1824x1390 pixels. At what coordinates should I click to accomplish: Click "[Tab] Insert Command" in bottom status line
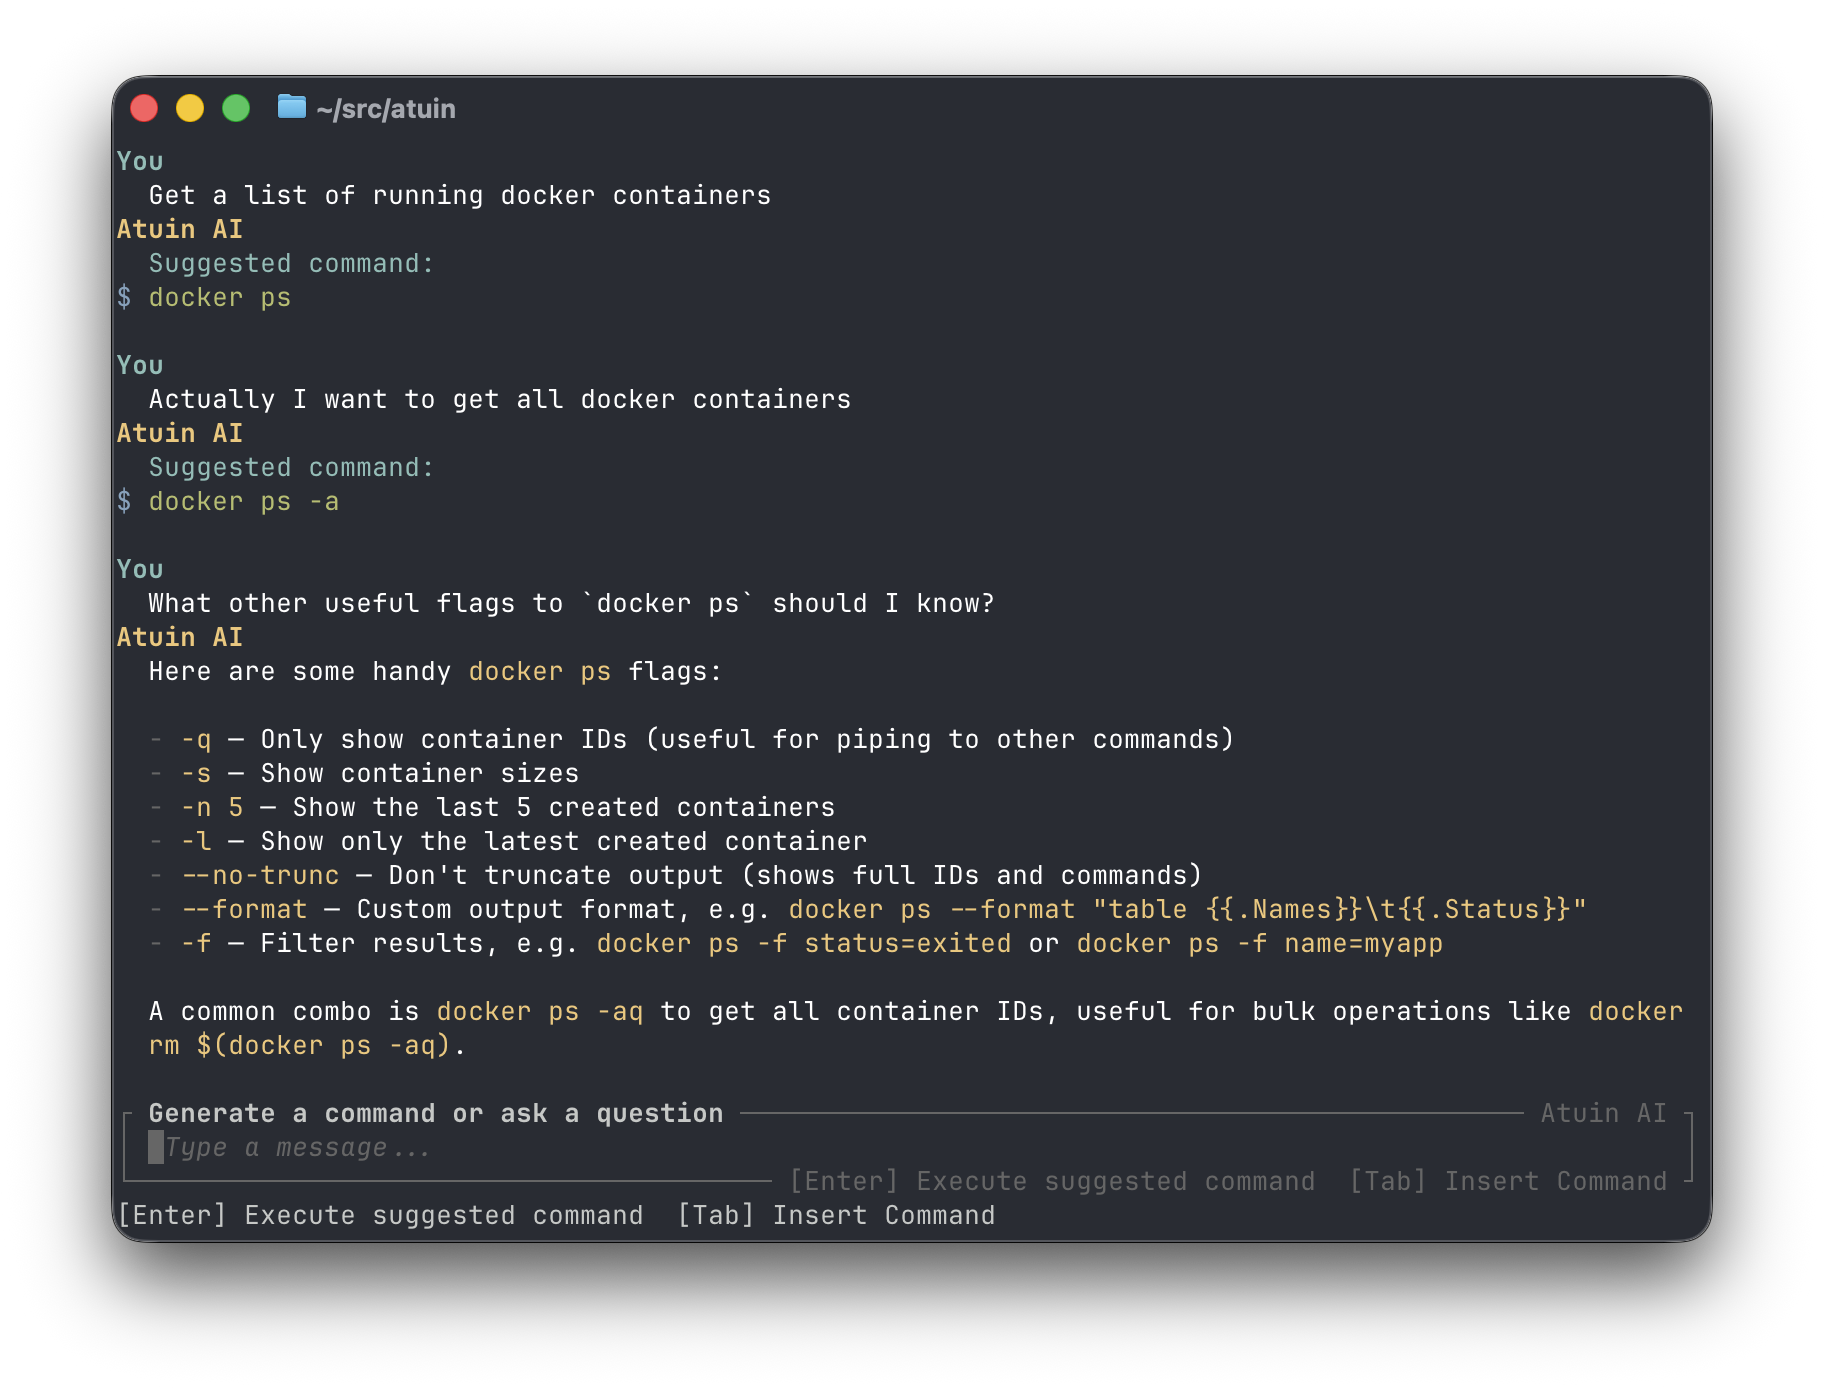point(836,1216)
